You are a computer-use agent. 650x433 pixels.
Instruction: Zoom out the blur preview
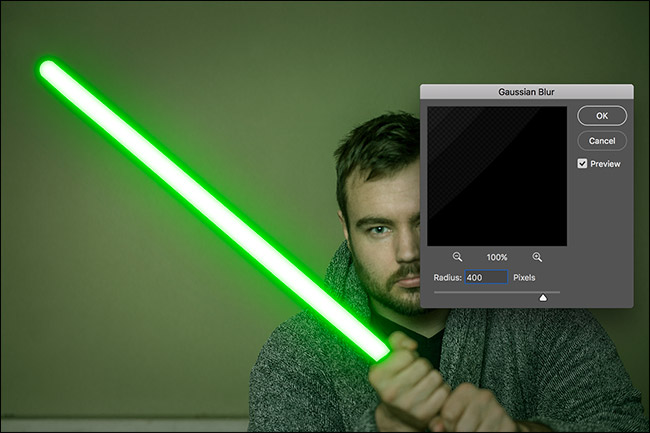tap(457, 257)
